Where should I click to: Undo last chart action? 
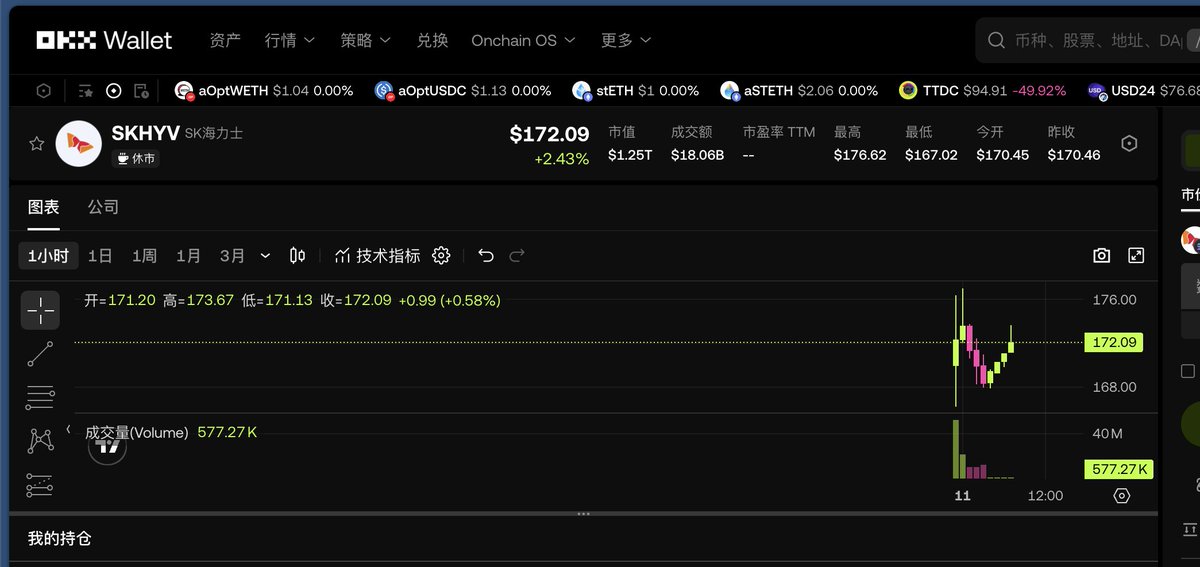pyautogui.click(x=486, y=256)
